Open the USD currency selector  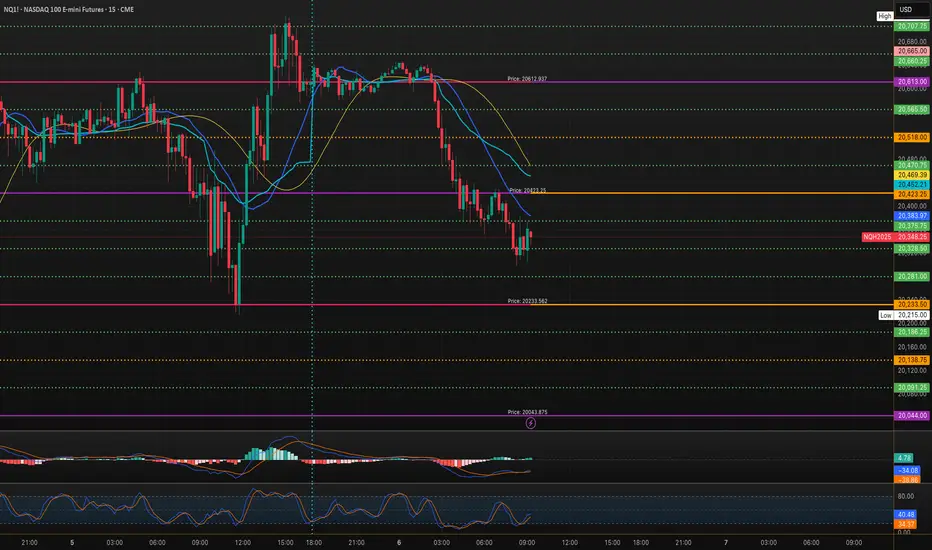(x=912, y=10)
